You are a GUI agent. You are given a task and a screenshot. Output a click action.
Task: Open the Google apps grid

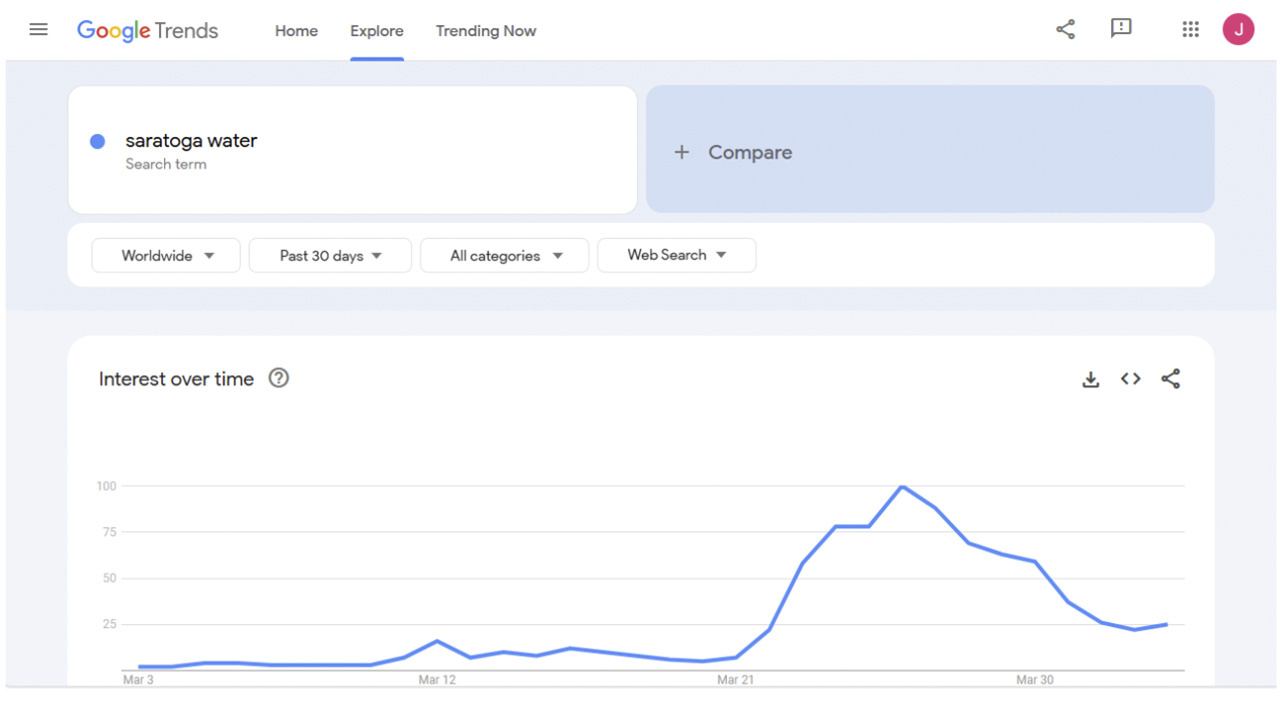[1190, 29]
